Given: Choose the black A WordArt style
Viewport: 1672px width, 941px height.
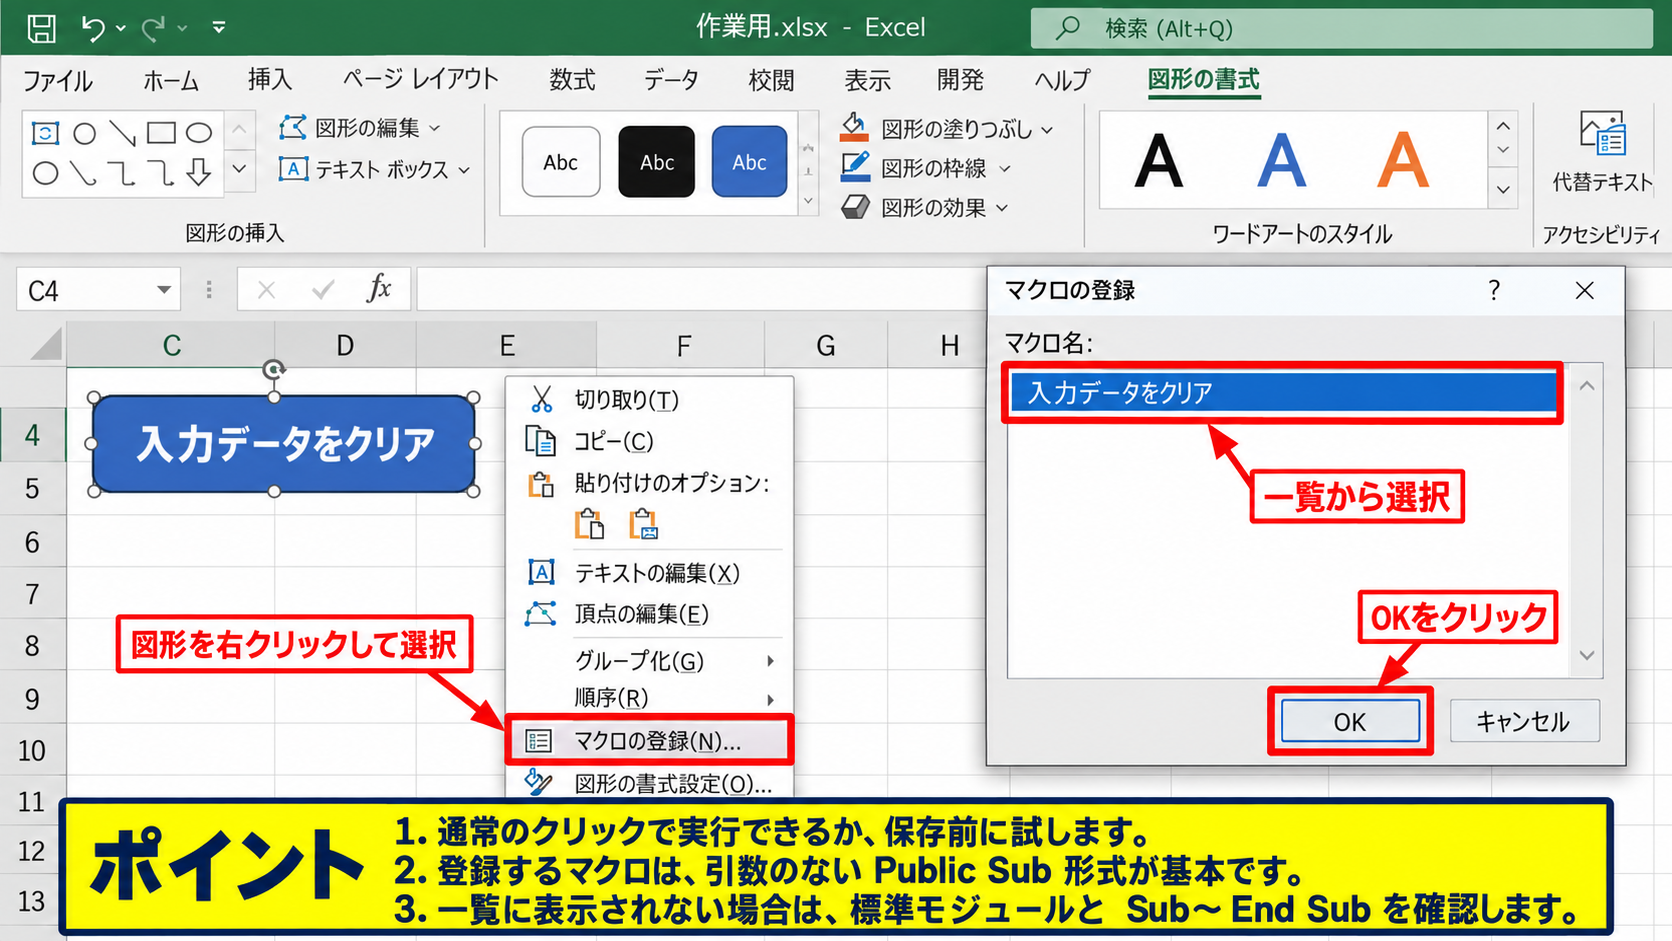Looking at the screenshot, I should click(x=1159, y=161).
